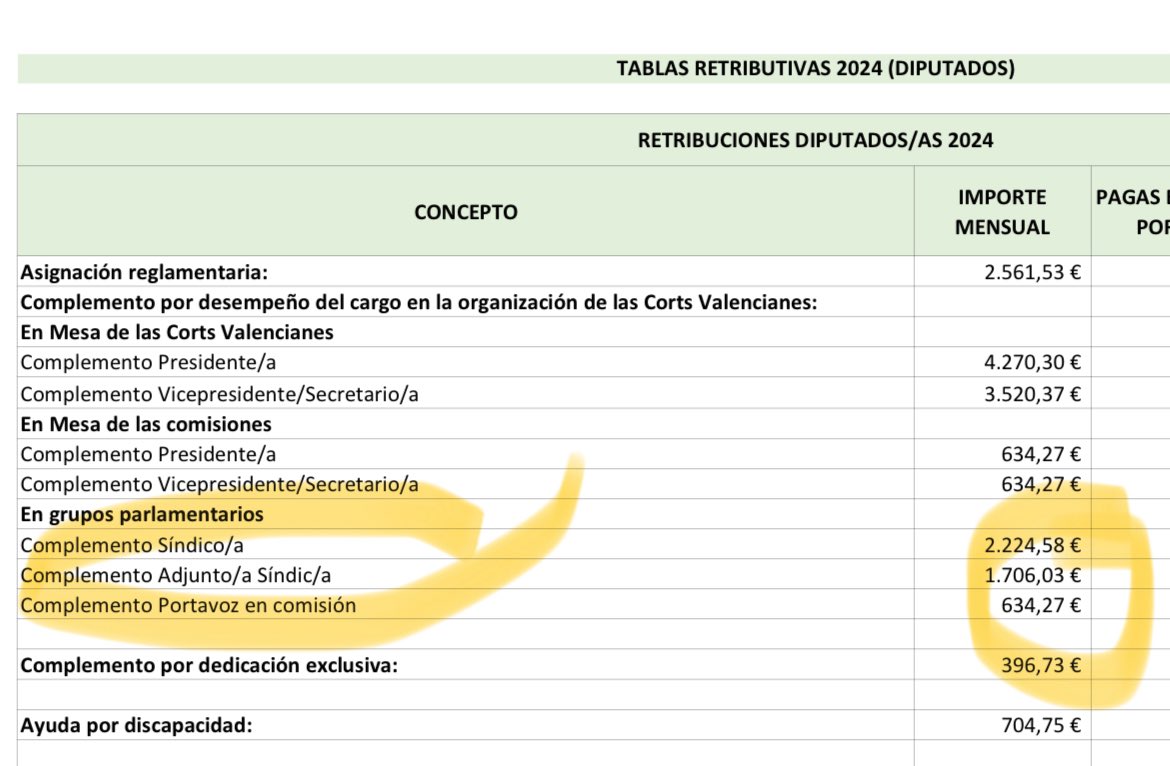The image size is (1170, 766).
Task: Select 'En Mesa de las Corts Valencianes' heading
Action: pyautogui.click(x=177, y=332)
